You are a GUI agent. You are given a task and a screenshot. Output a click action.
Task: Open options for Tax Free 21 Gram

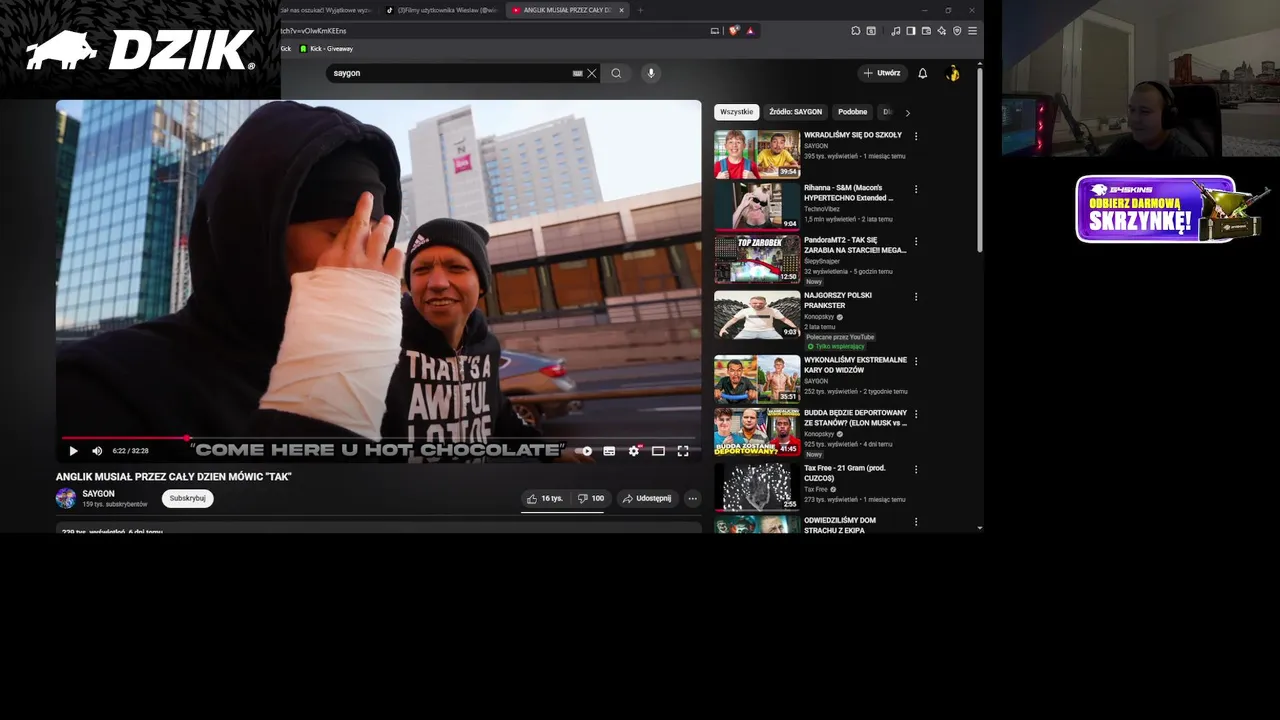[x=916, y=468]
